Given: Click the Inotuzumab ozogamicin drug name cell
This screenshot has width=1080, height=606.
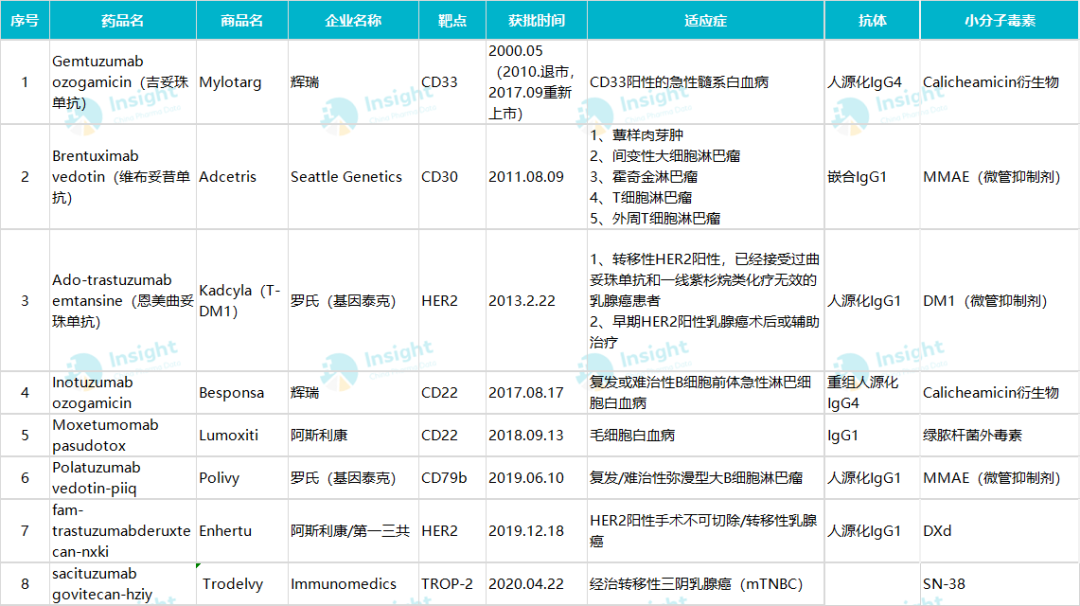Looking at the screenshot, I should tap(123, 393).
